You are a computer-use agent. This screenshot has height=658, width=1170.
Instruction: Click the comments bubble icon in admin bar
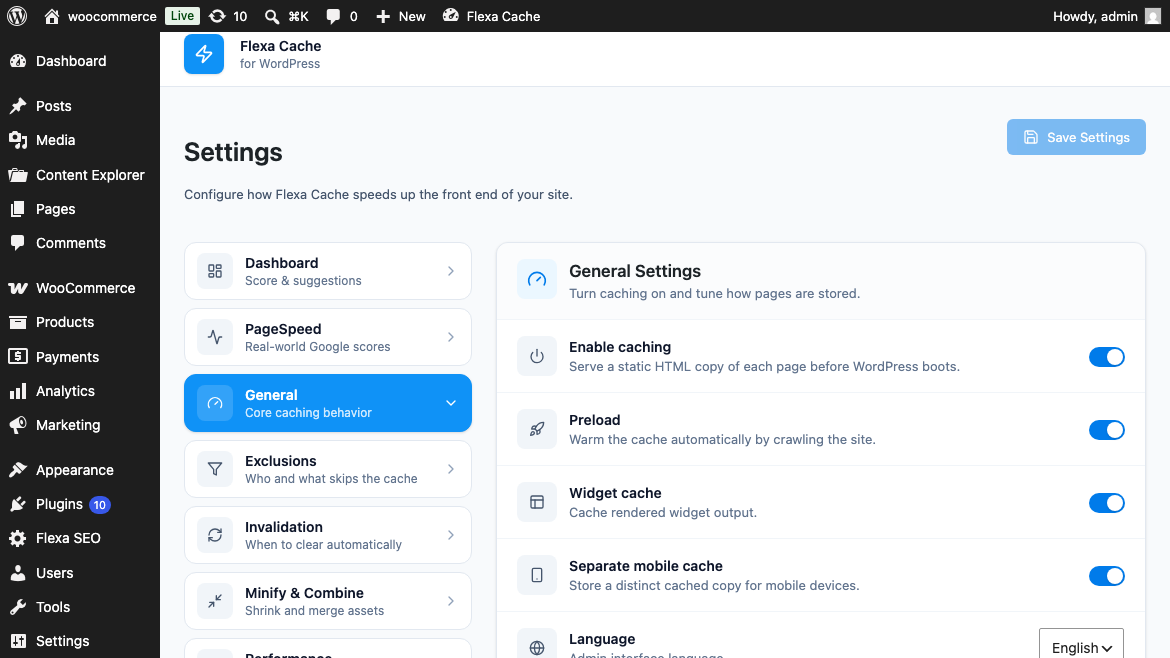coord(334,16)
